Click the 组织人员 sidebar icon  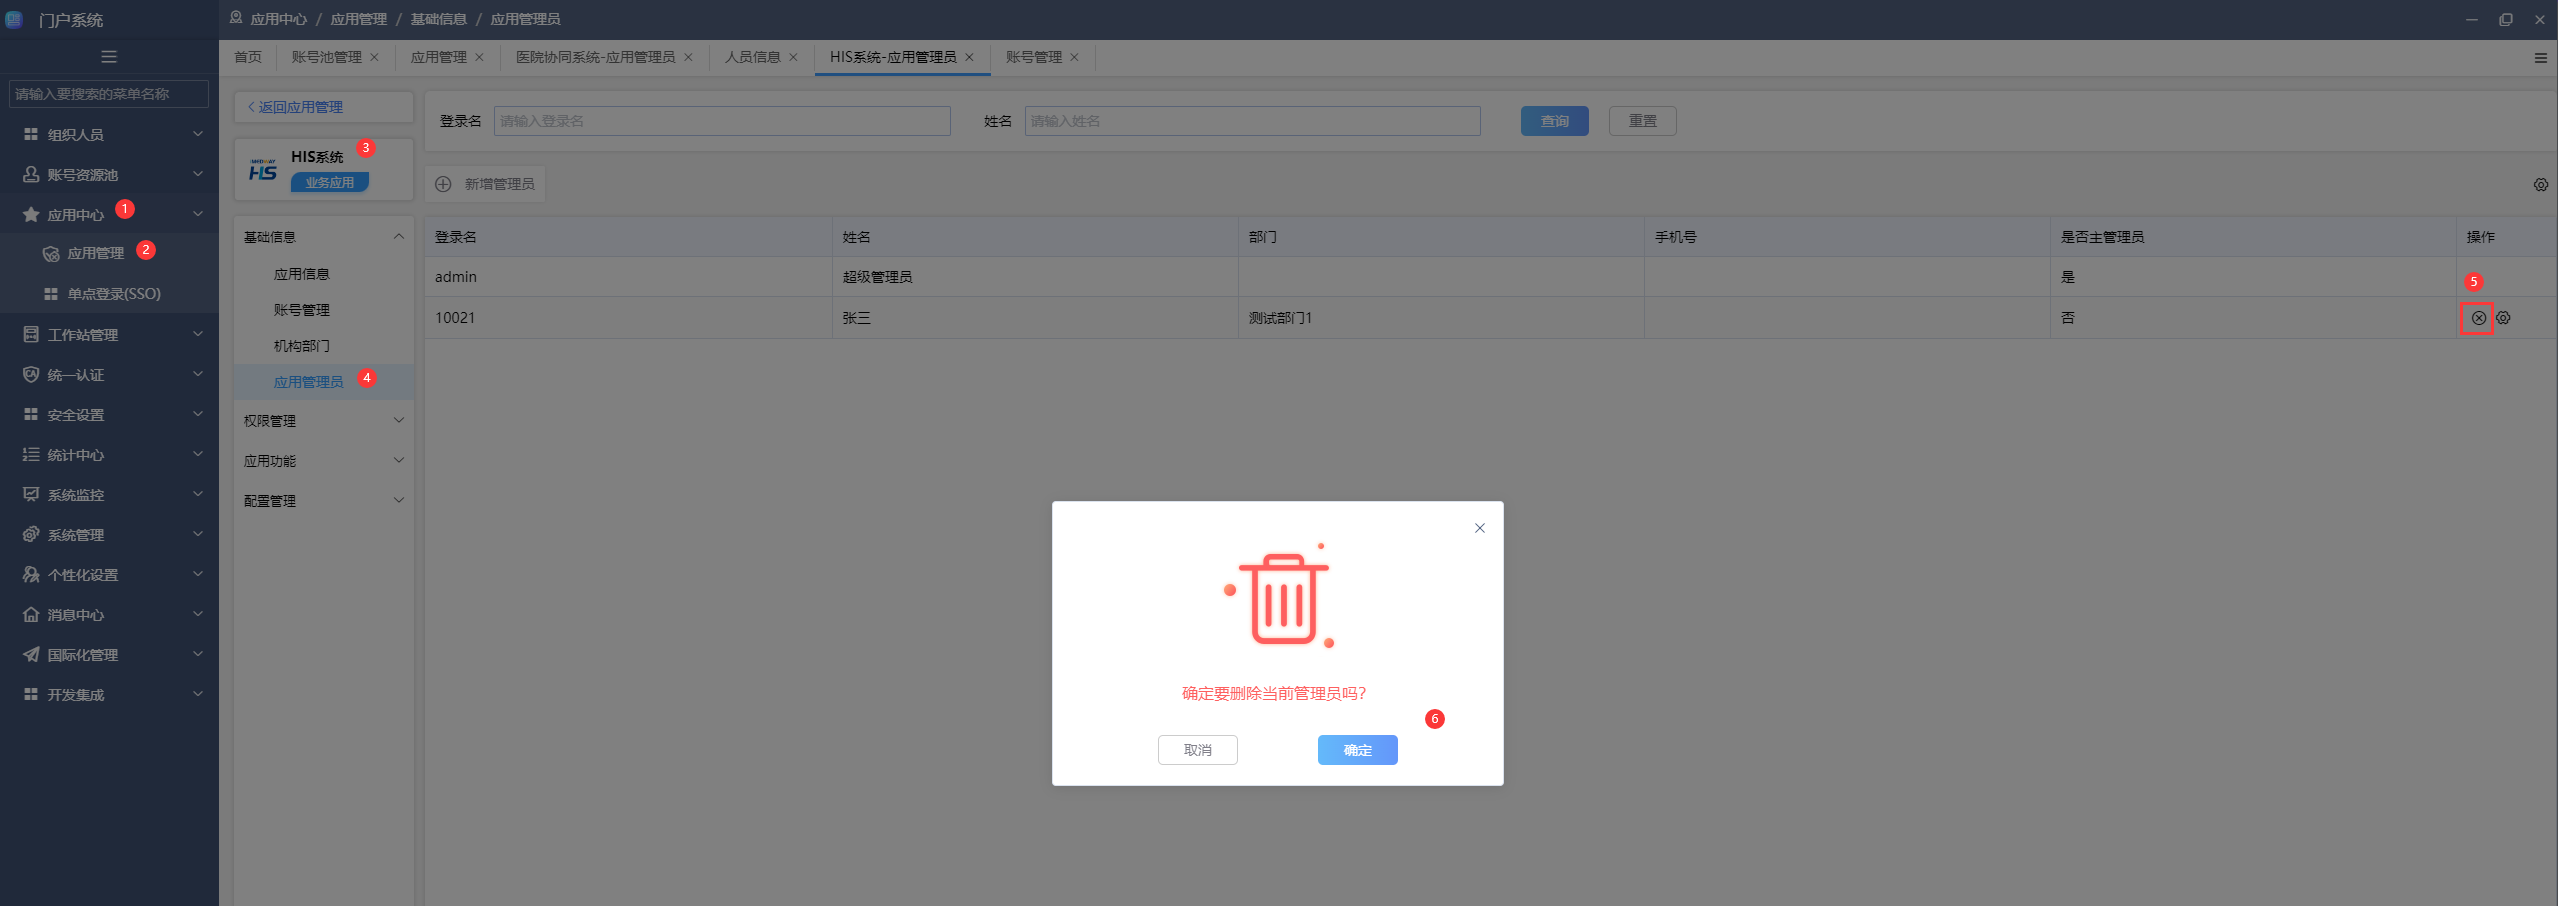(x=31, y=134)
